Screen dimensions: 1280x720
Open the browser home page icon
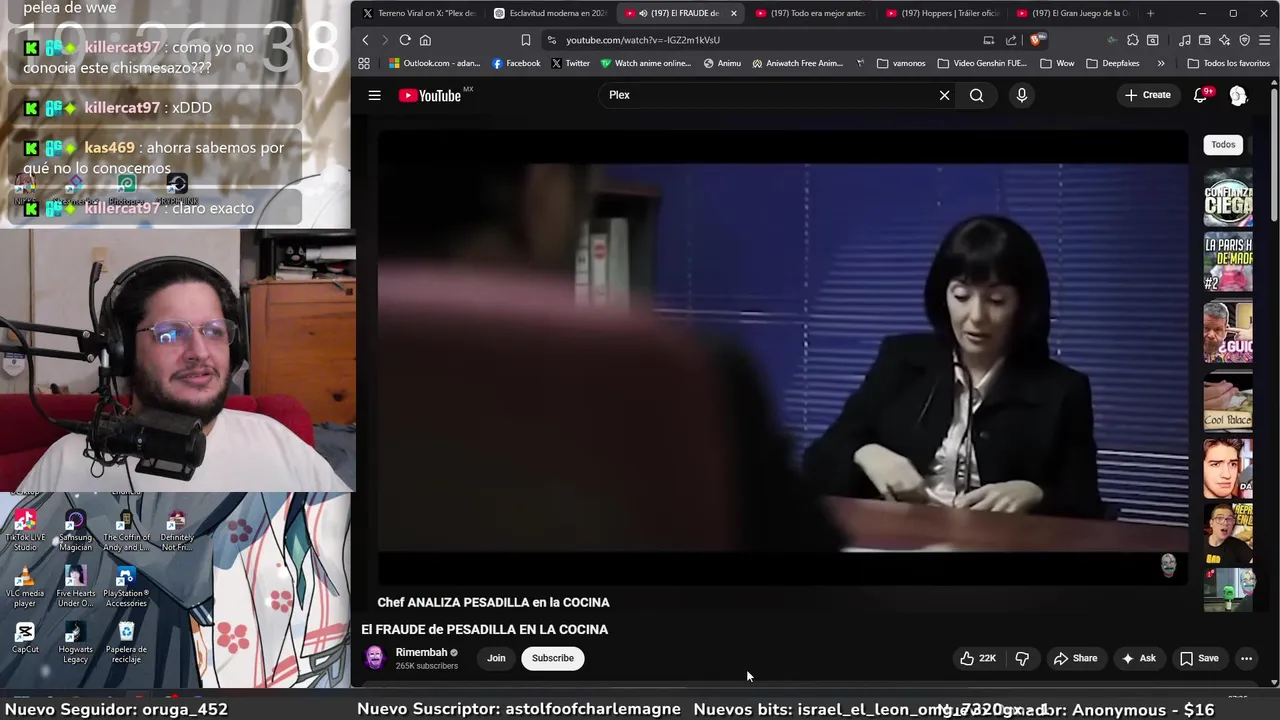click(x=425, y=40)
